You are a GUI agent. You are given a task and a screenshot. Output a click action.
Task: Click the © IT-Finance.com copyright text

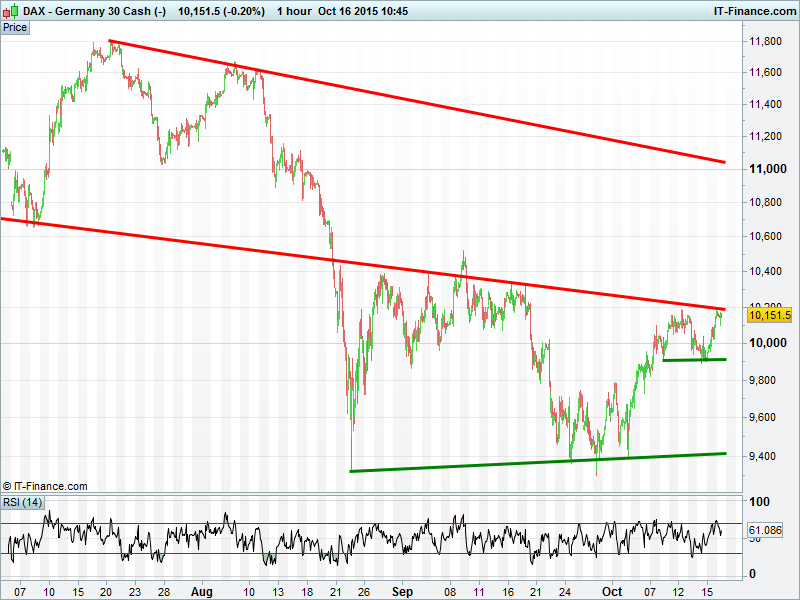tap(45, 486)
